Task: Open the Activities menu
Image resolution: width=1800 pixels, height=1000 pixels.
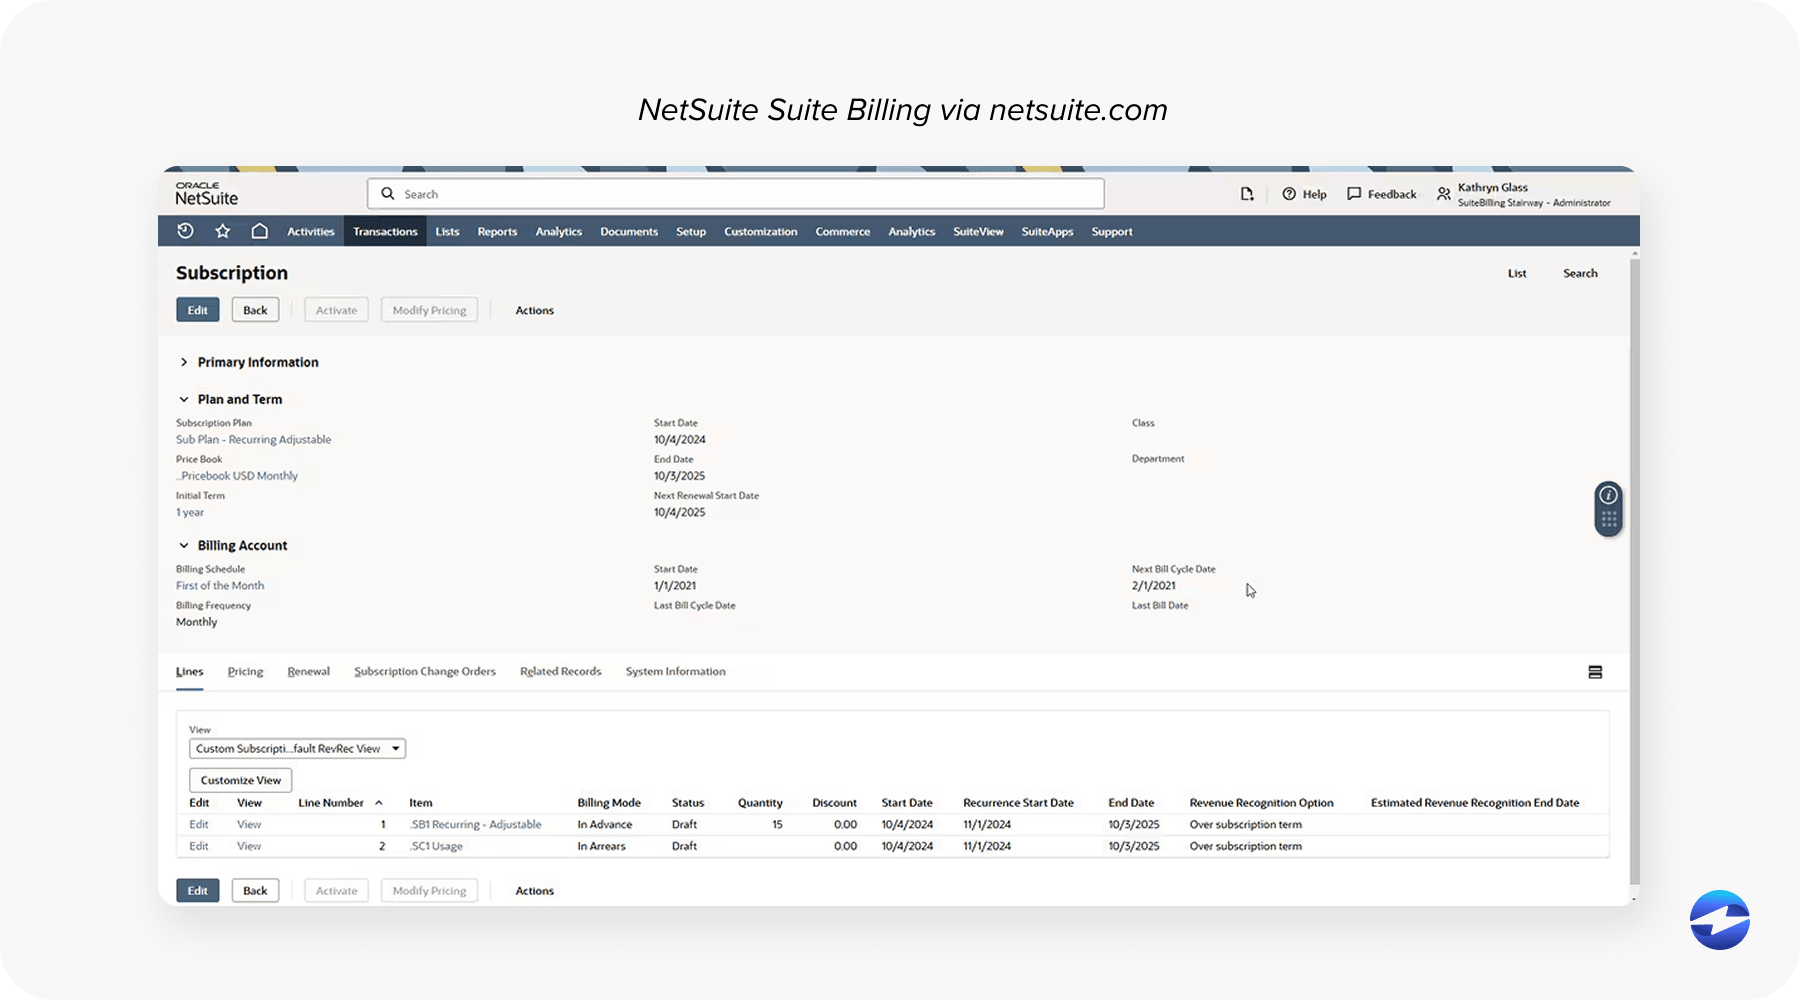Action: click(311, 231)
